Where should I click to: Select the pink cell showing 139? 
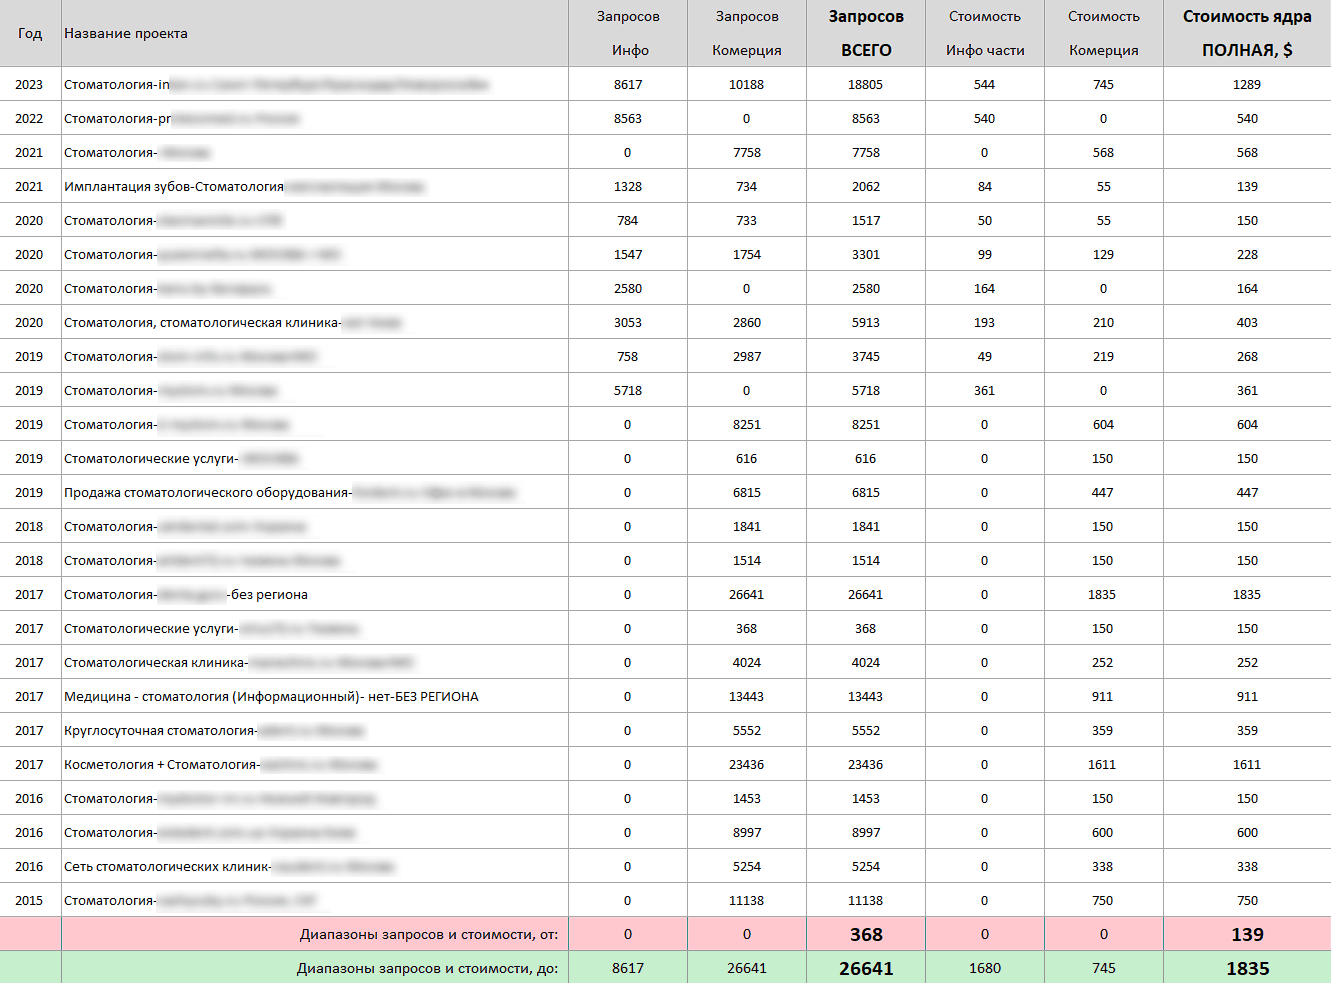click(x=1246, y=934)
